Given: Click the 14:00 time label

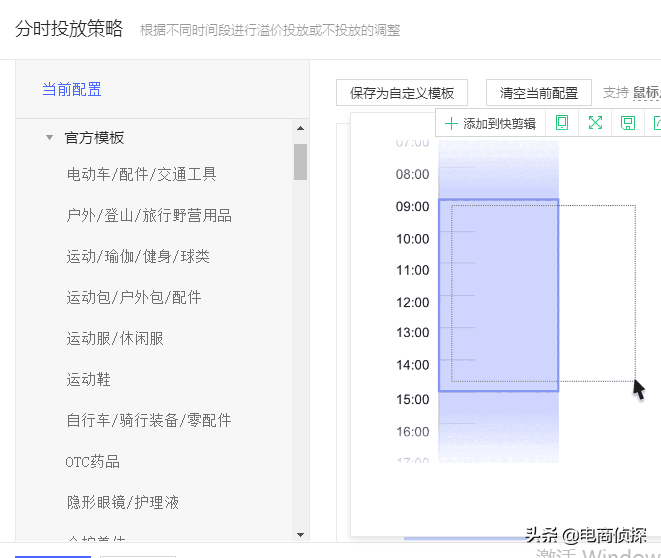Looking at the screenshot, I should [x=412, y=365].
